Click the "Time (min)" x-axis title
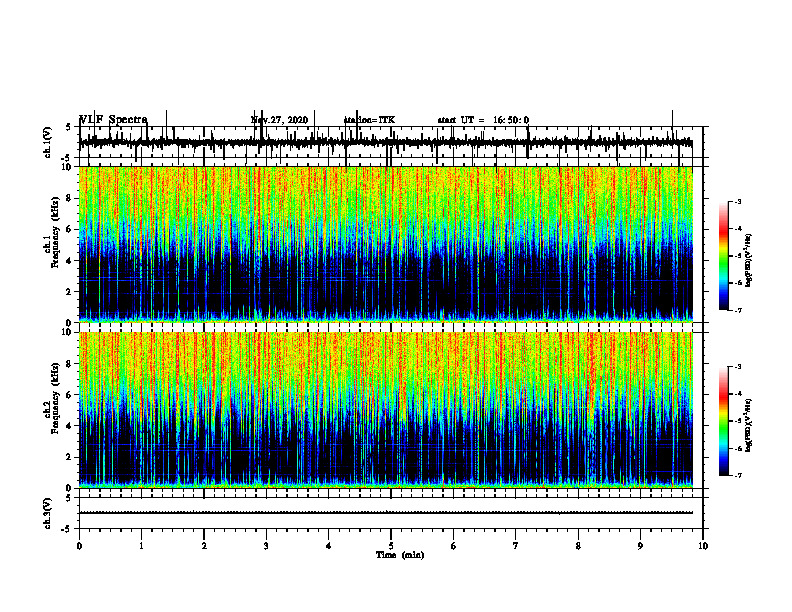 pyautogui.click(x=400, y=555)
